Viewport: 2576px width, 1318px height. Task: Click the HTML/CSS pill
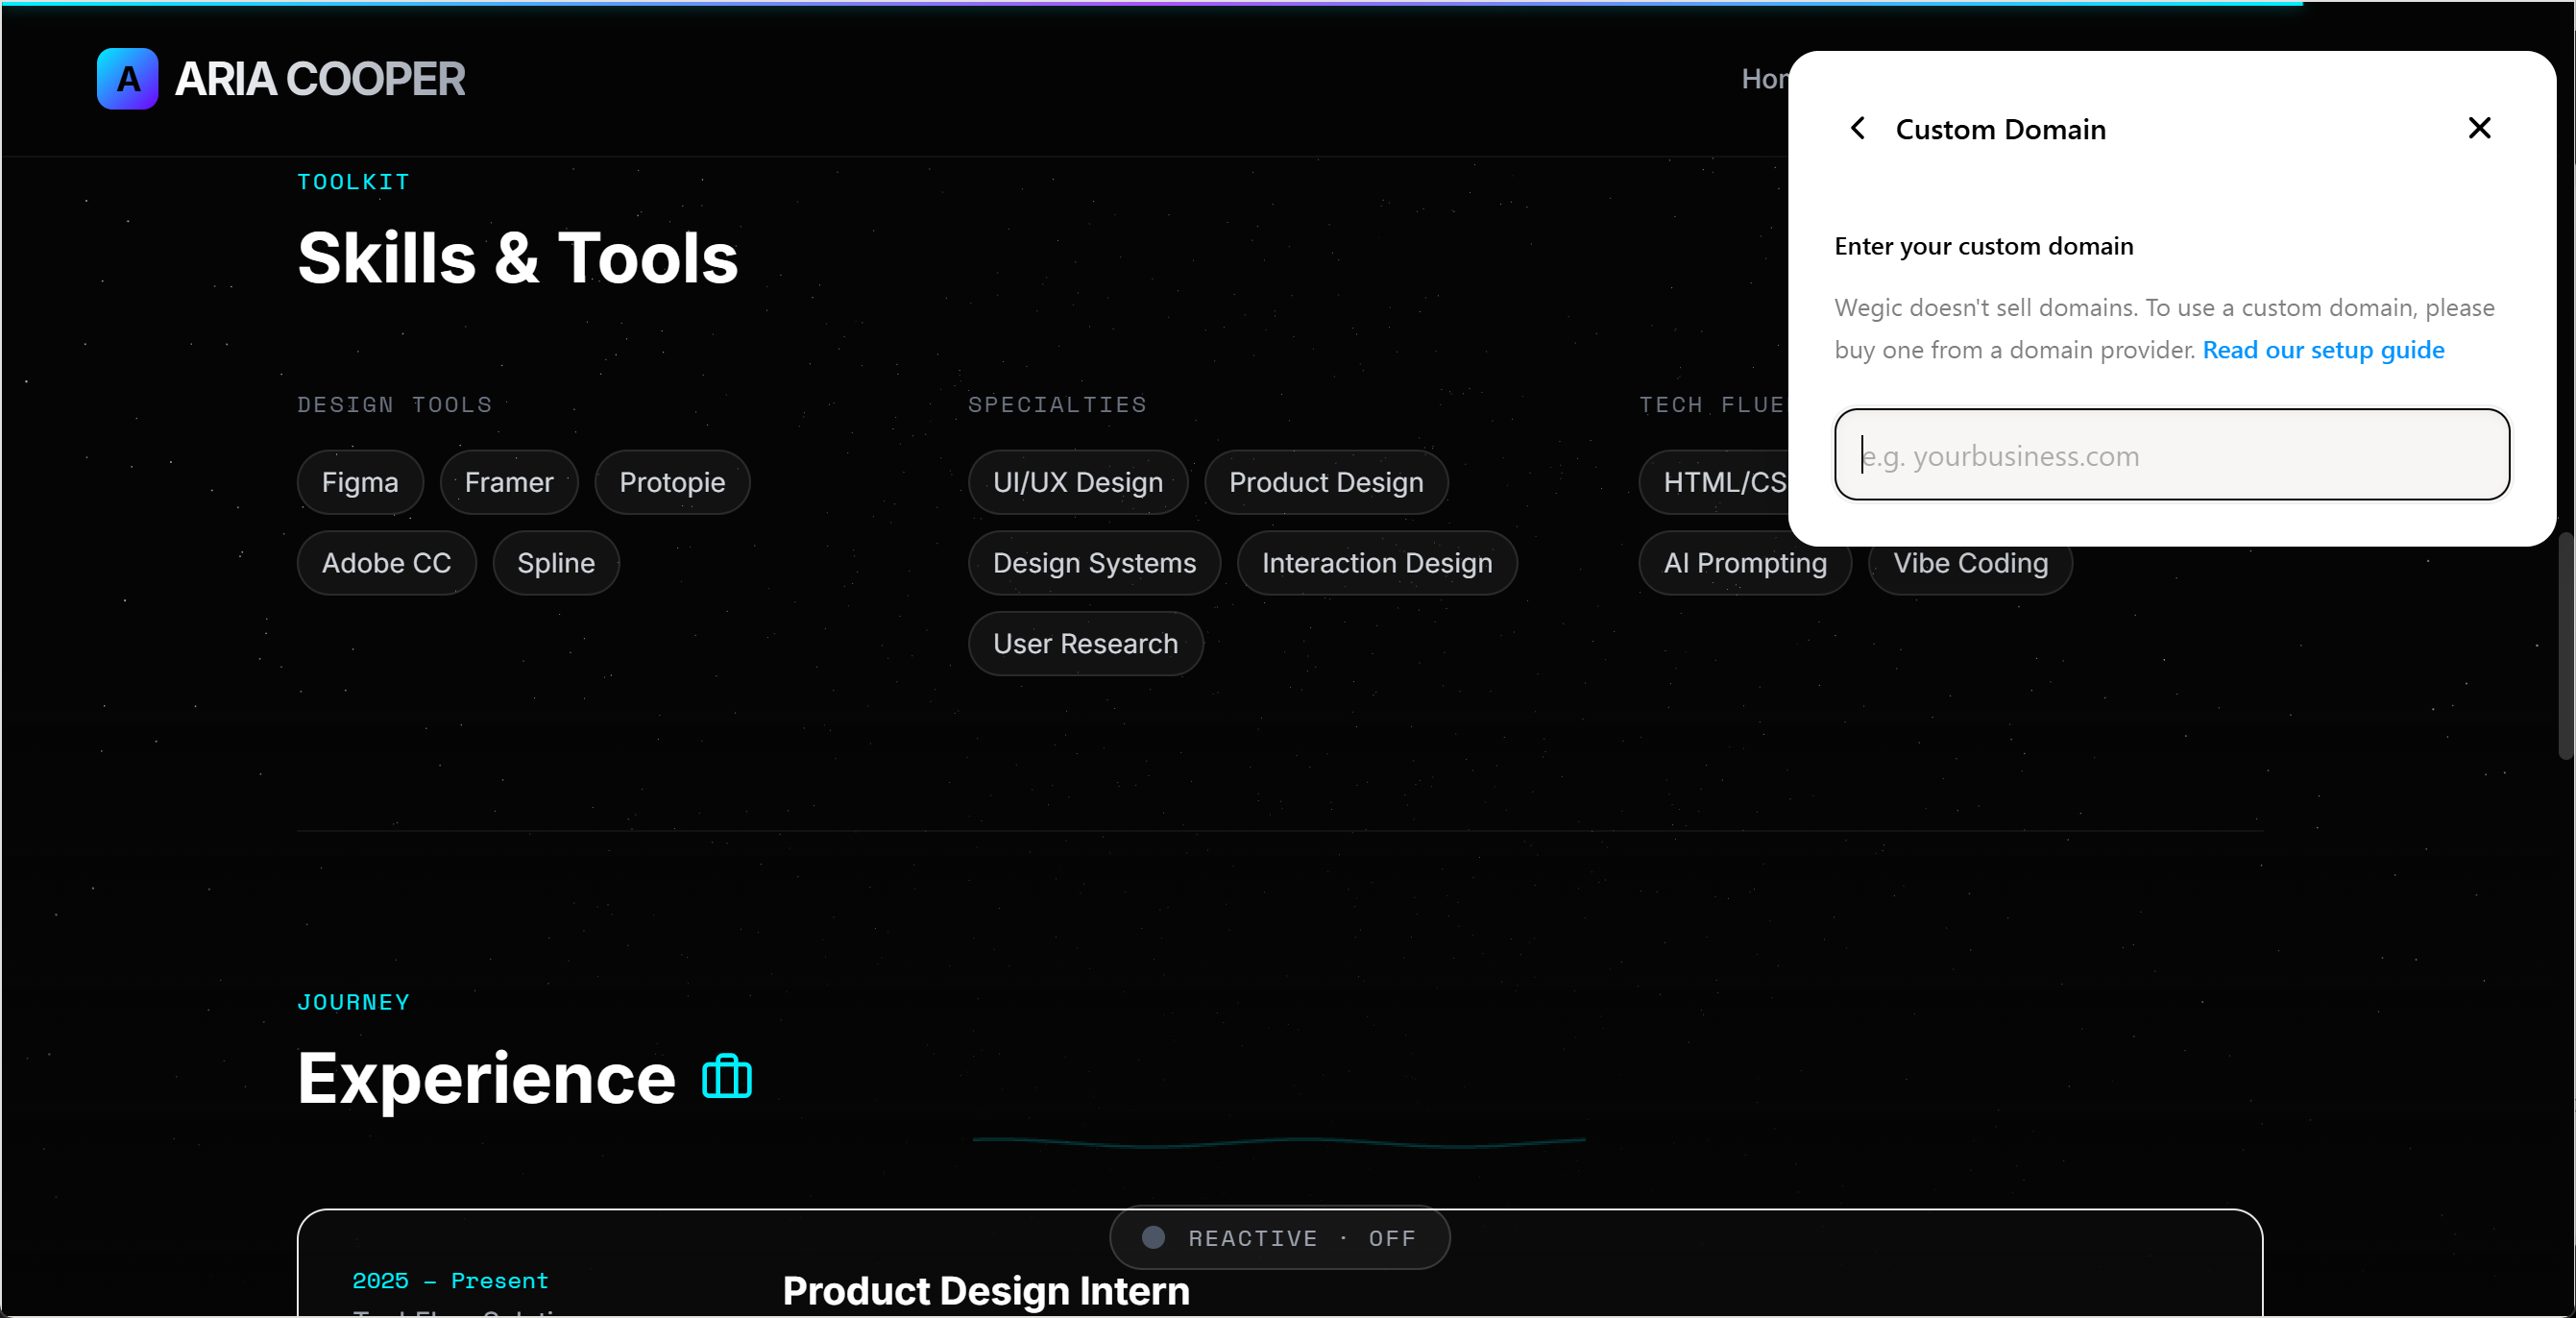(1714, 482)
